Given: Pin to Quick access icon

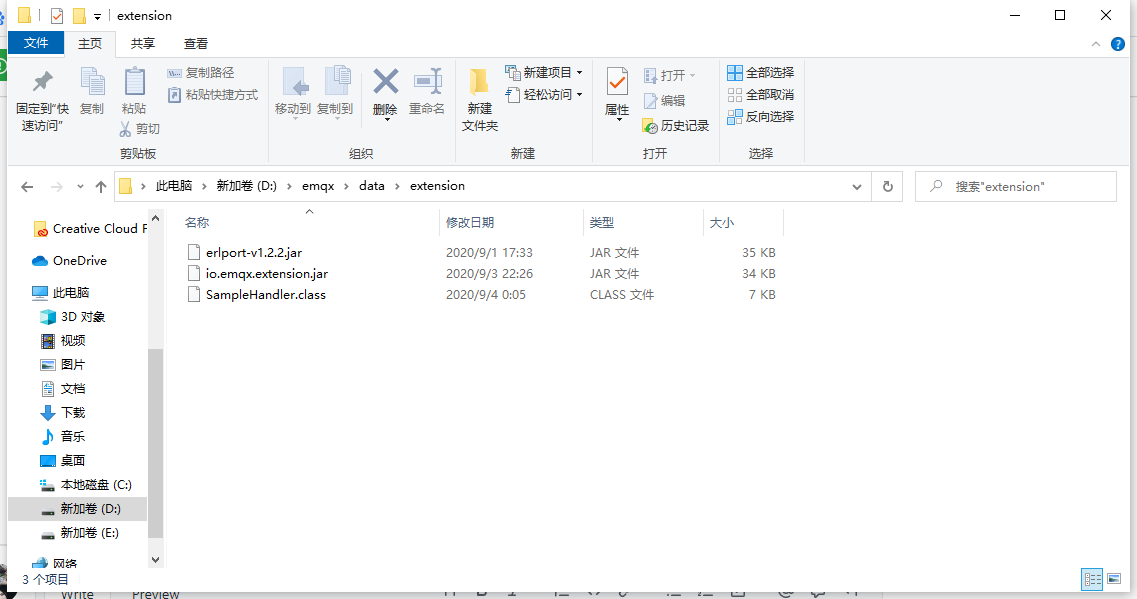Looking at the screenshot, I should click(43, 81).
